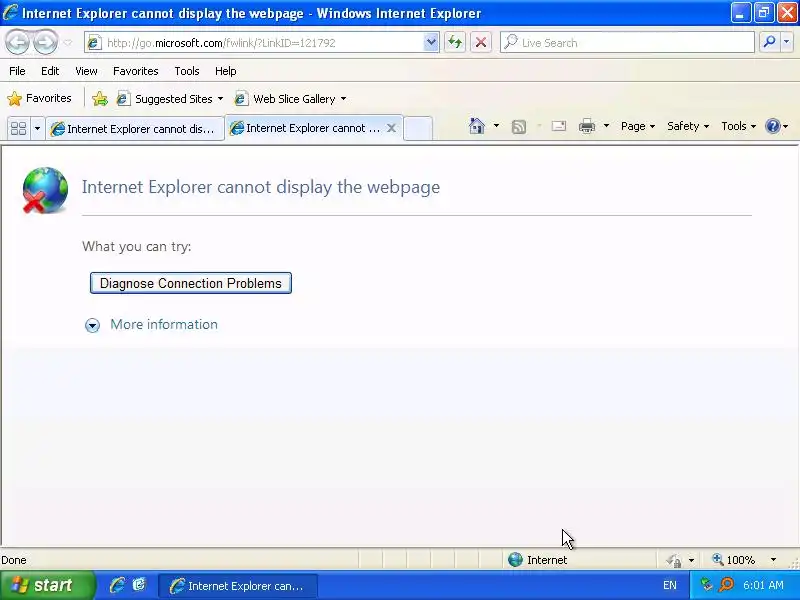
Task: Launch Internet Explorer from Quick Launch
Action: [117, 585]
